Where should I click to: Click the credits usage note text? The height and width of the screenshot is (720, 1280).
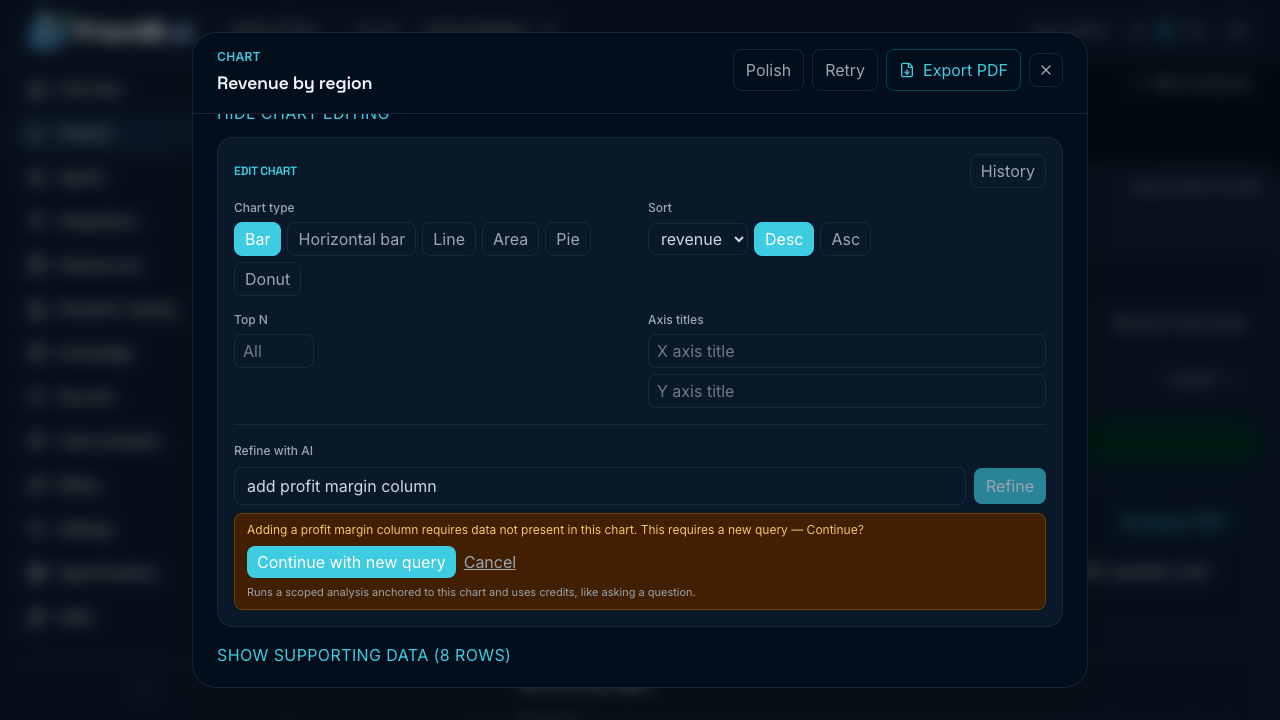[x=471, y=592]
